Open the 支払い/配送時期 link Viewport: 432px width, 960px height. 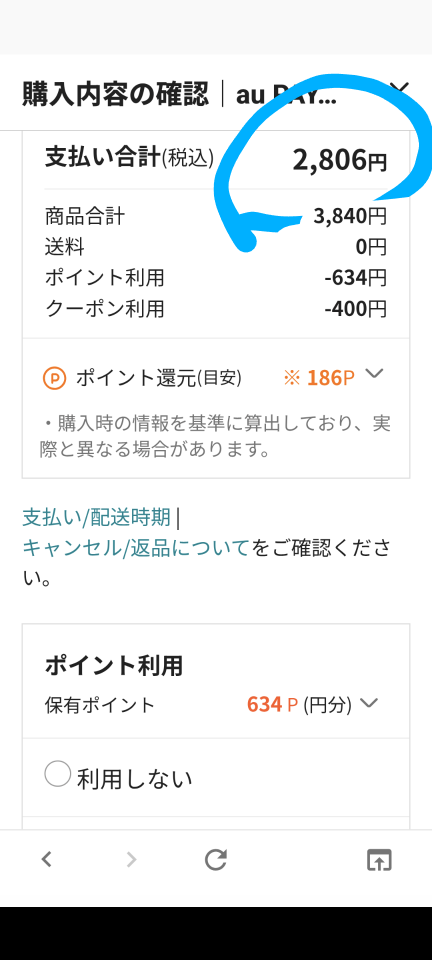pyautogui.click(x=96, y=518)
